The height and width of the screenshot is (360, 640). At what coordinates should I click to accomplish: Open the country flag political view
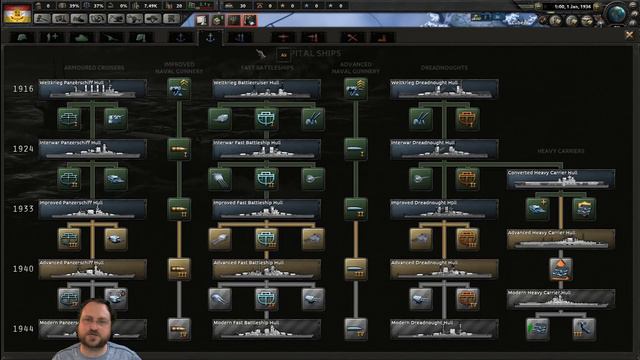[17, 14]
